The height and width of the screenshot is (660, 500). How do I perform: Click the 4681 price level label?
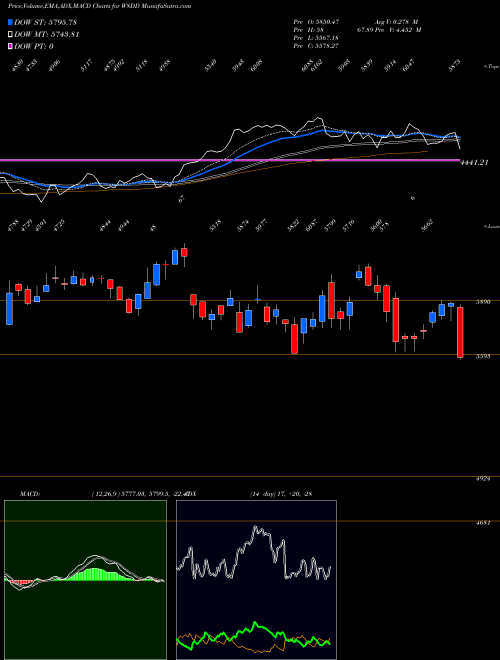484,523
